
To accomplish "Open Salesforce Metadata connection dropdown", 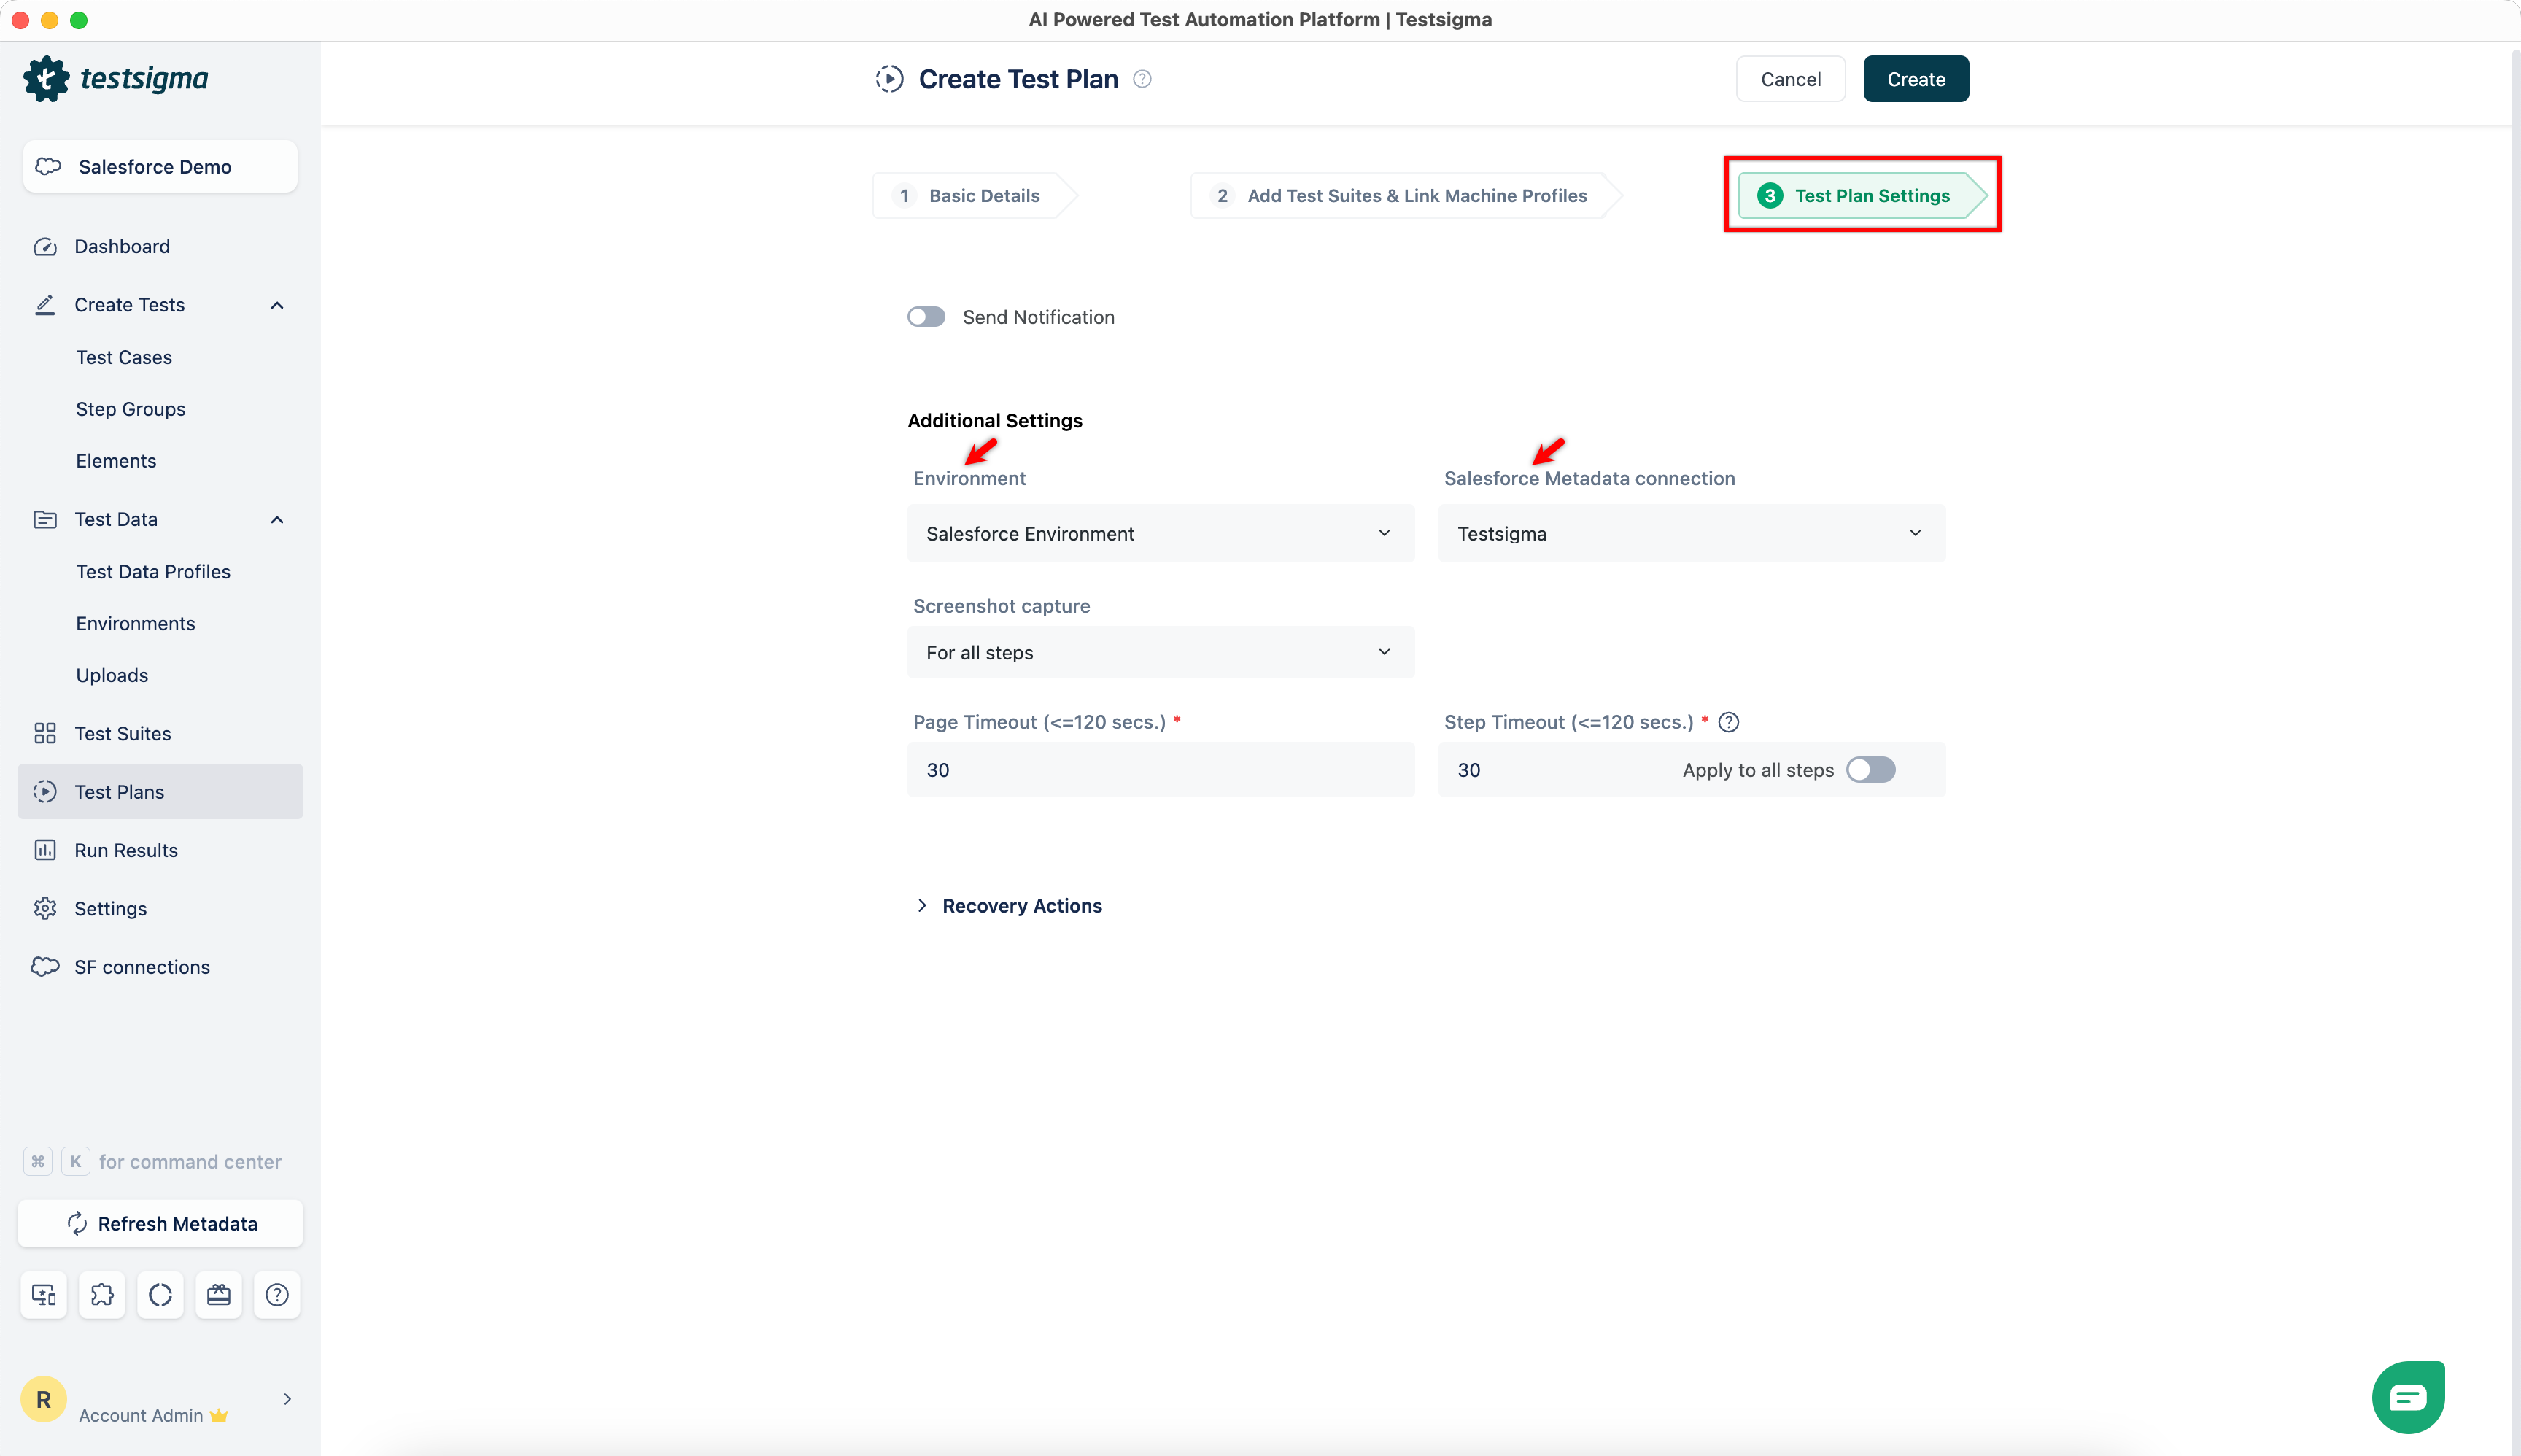I will (x=1690, y=534).
